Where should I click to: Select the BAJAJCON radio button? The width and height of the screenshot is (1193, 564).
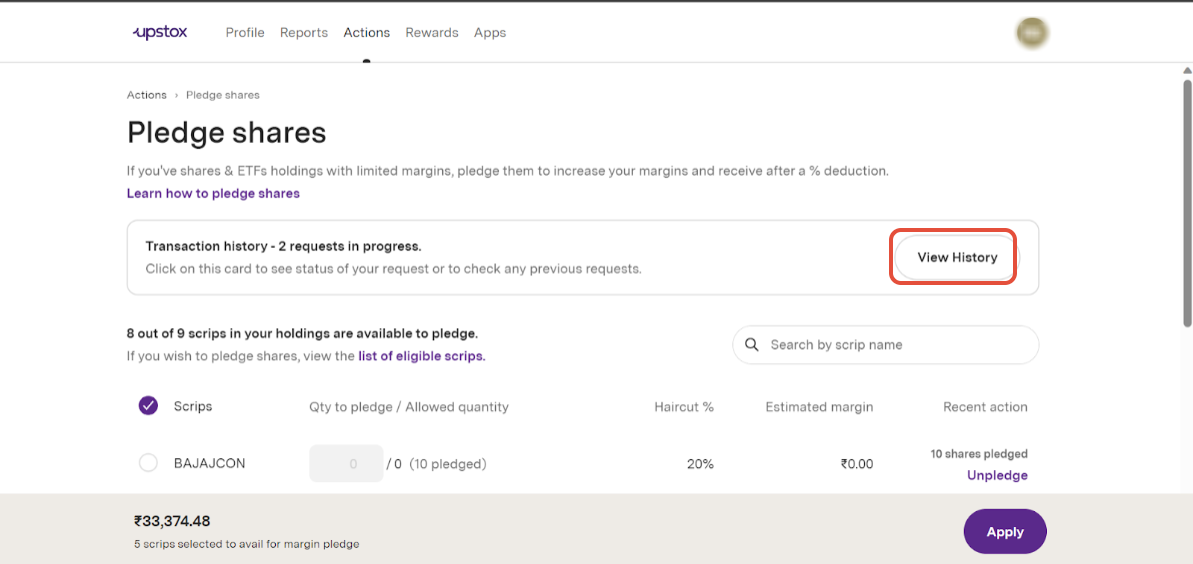point(148,463)
